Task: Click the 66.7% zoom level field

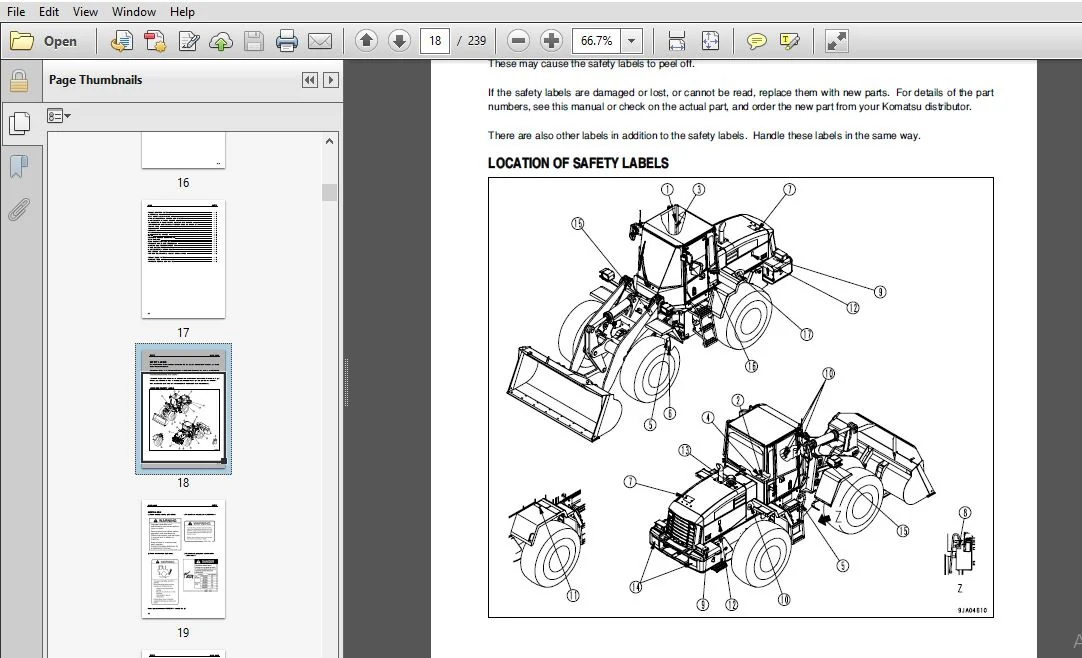Action: click(x=596, y=41)
